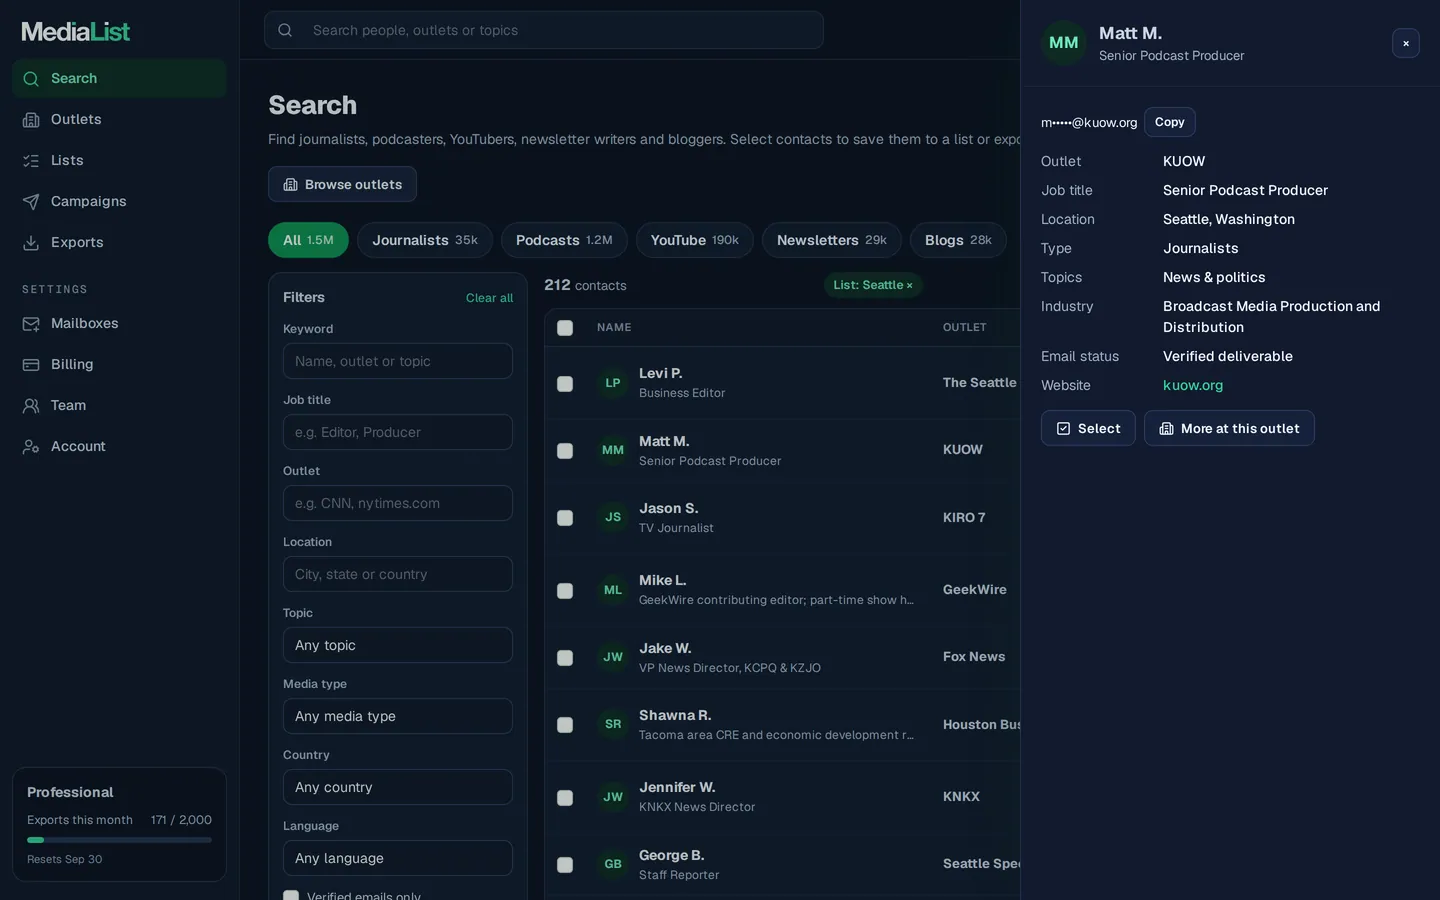
Task: Switch to the Blogs tab
Action: (x=958, y=240)
